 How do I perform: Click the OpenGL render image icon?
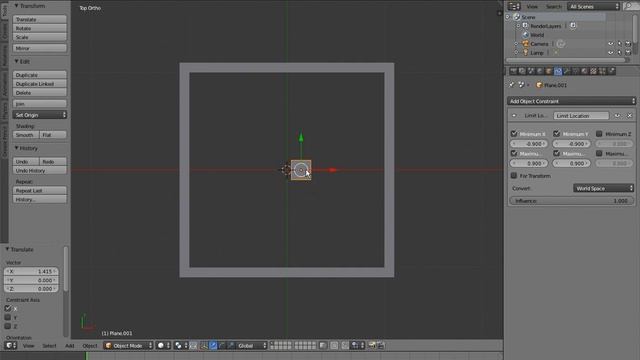tap(372, 345)
